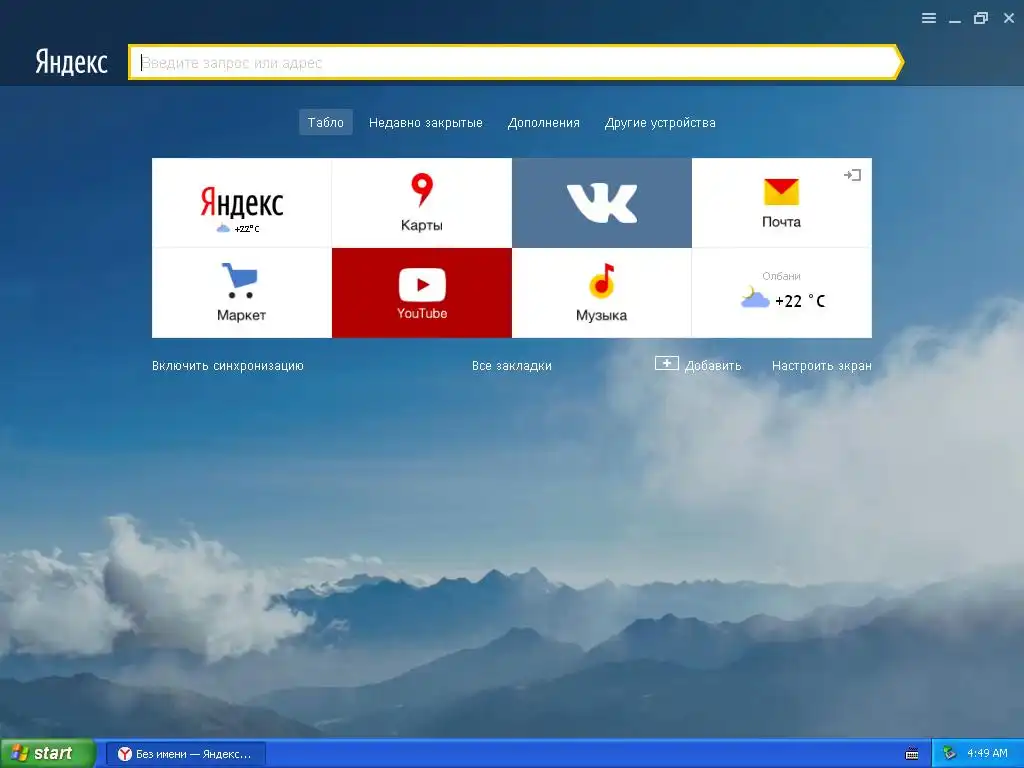The width and height of the screenshot is (1024, 768).
Task: Focus the search and address field
Action: point(515,63)
